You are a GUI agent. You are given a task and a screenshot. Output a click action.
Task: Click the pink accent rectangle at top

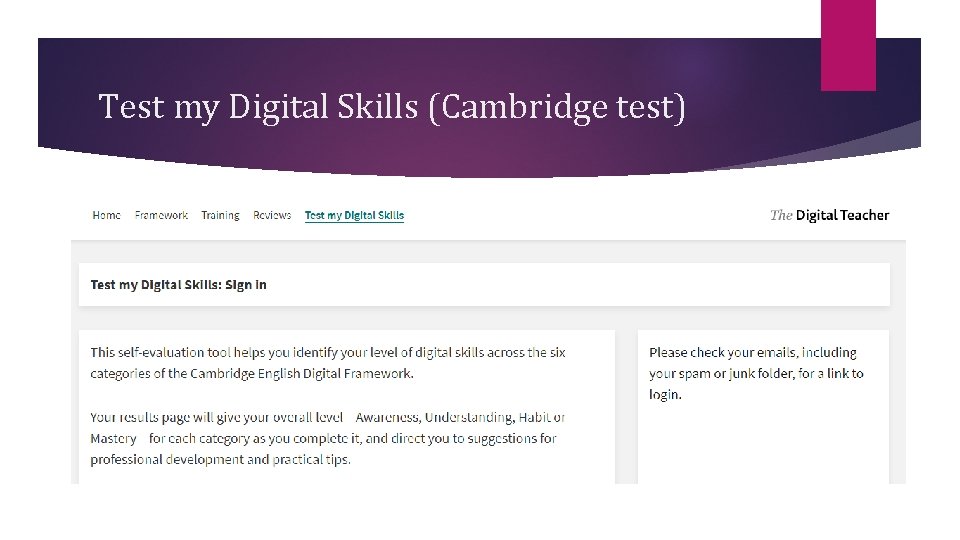tap(848, 45)
